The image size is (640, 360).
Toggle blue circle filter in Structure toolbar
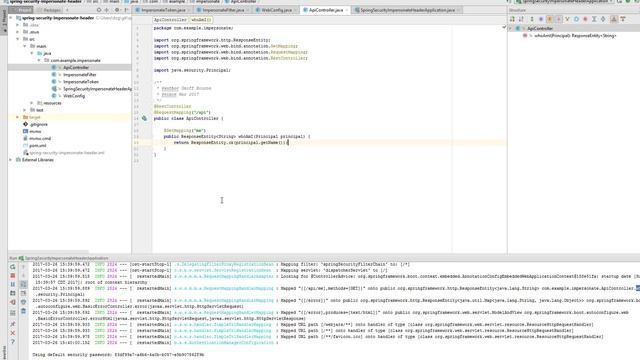click(576, 19)
